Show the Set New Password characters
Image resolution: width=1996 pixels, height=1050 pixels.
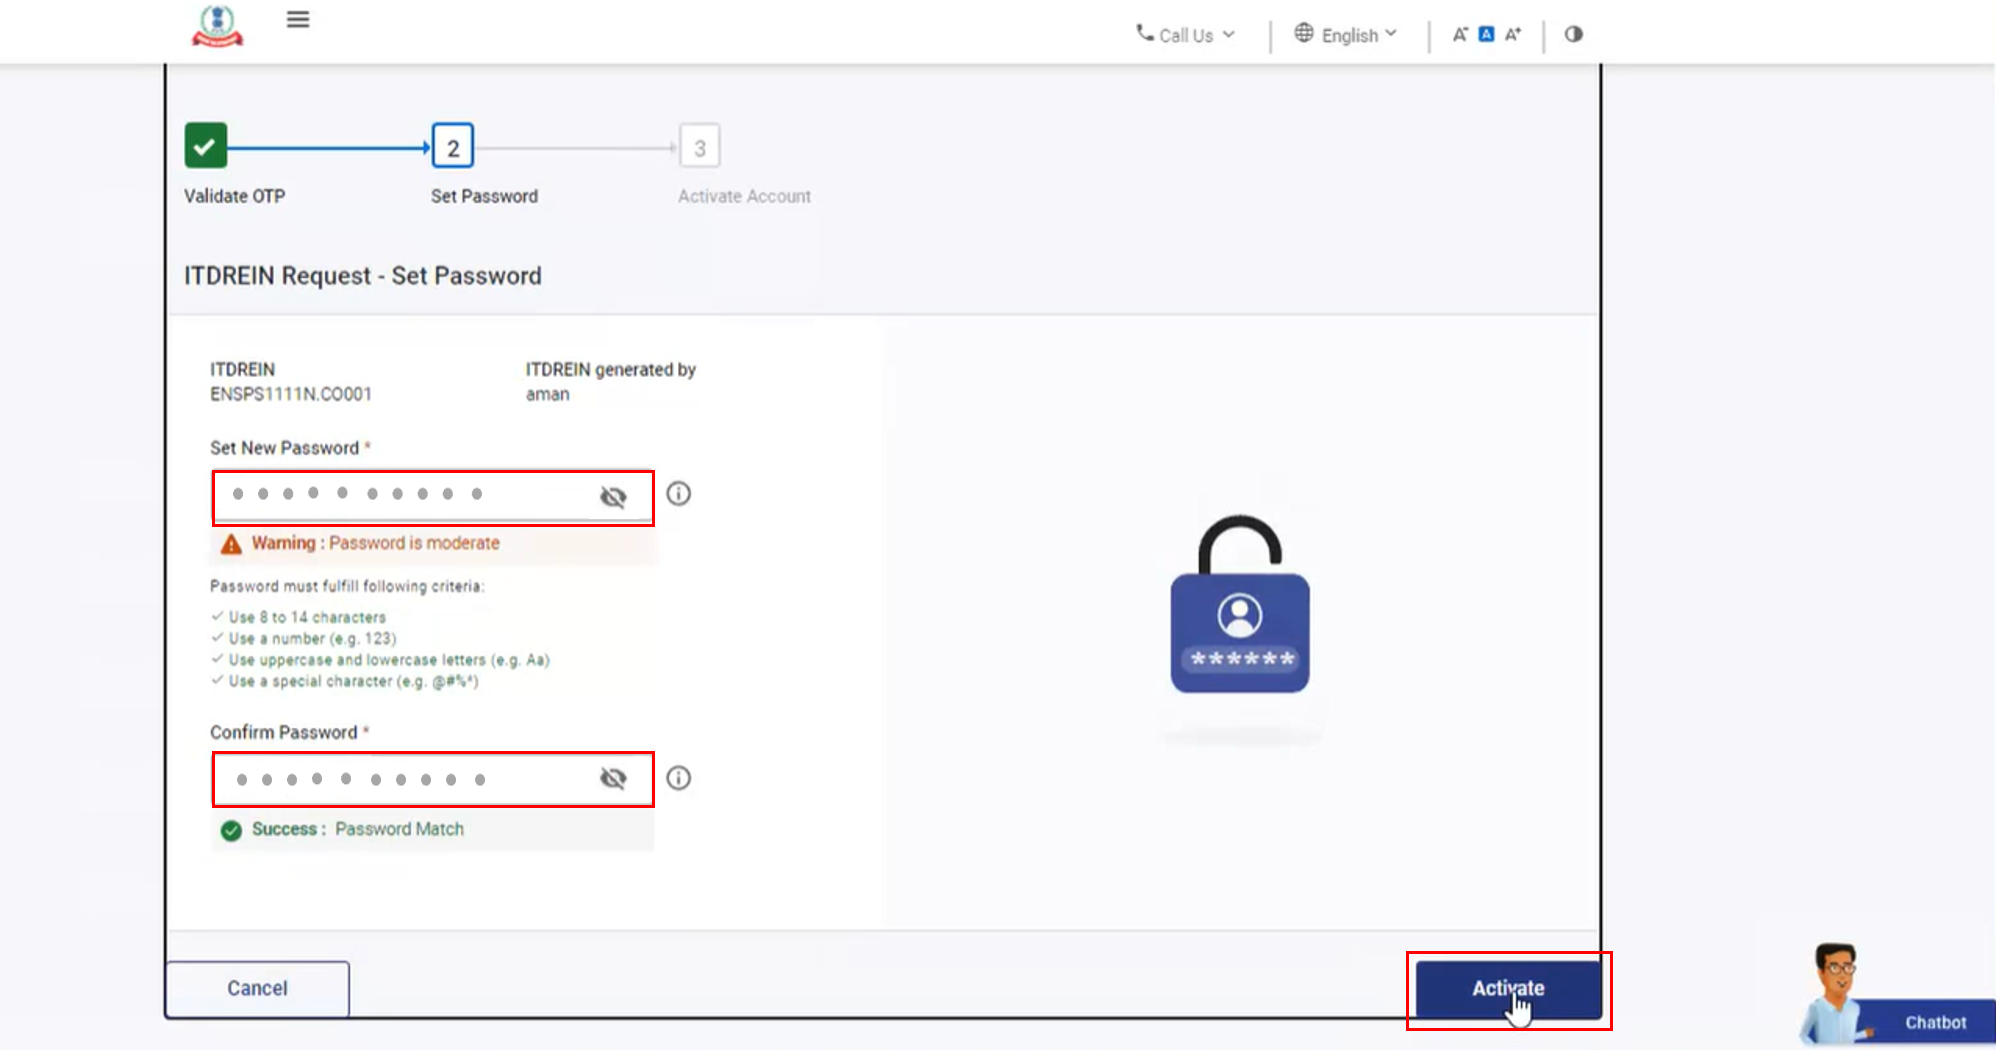click(x=613, y=497)
